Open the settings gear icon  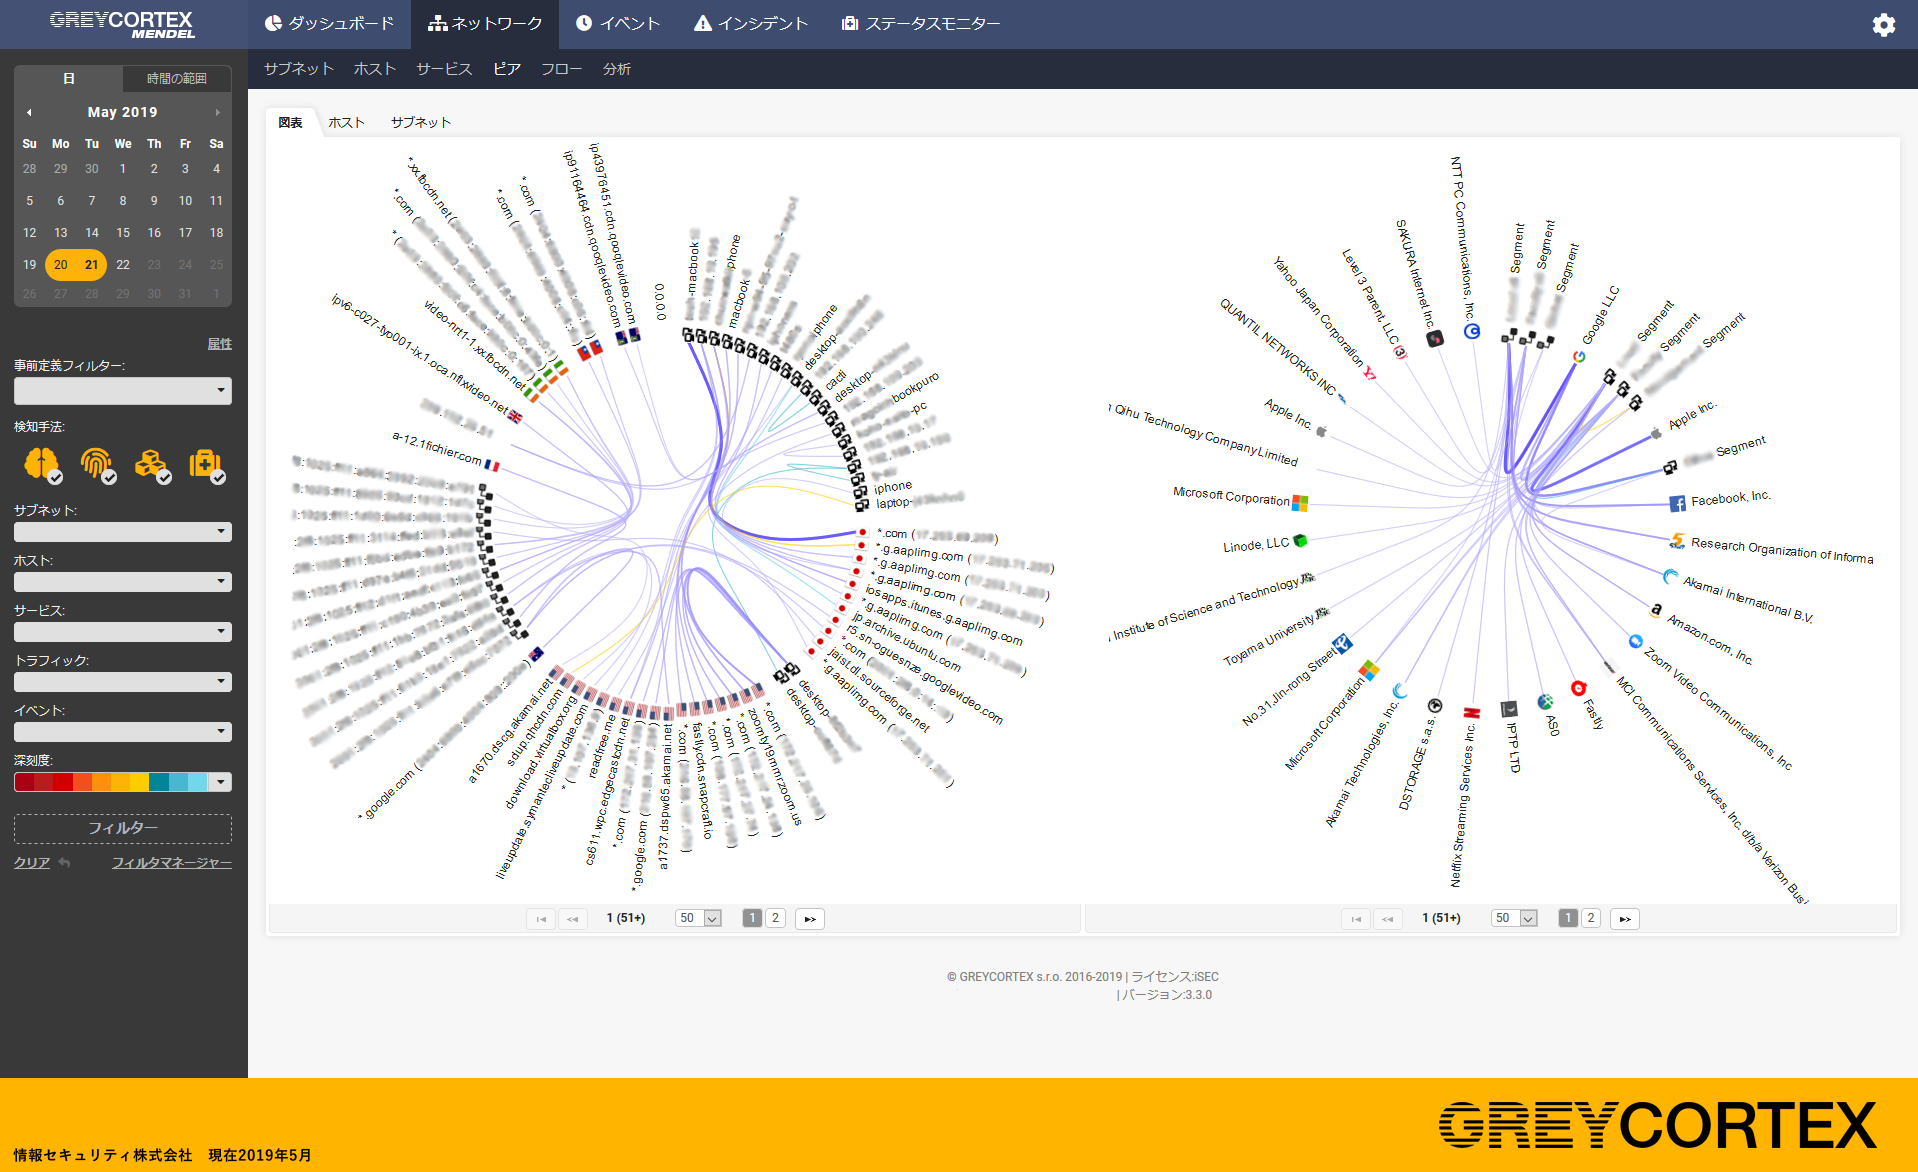coord(1883,25)
